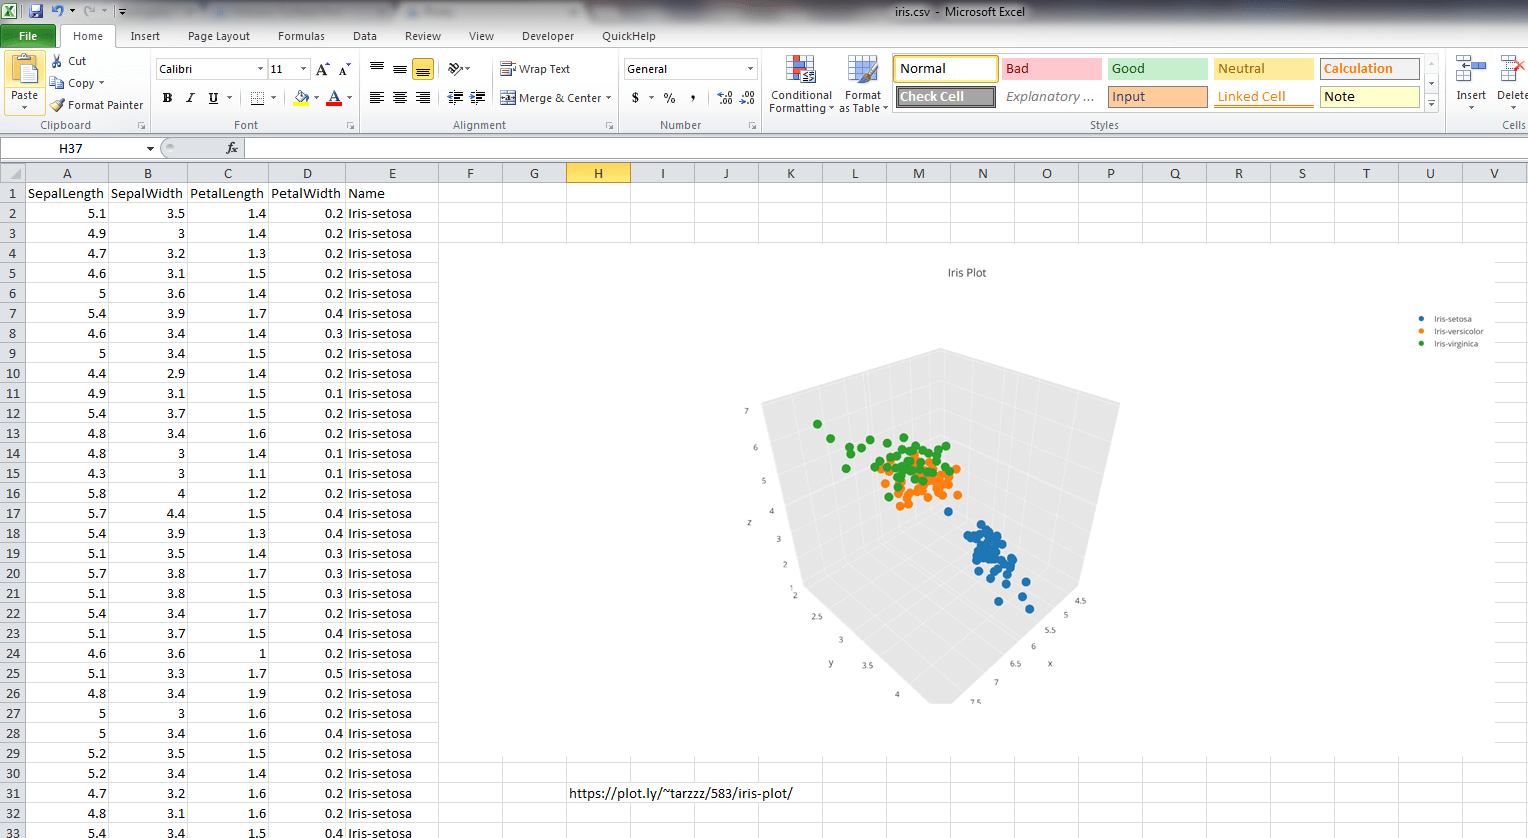The width and height of the screenshot is (1528, 838).
Task: Expand cell styles gallery More arrow
Action: (1431, 104)
